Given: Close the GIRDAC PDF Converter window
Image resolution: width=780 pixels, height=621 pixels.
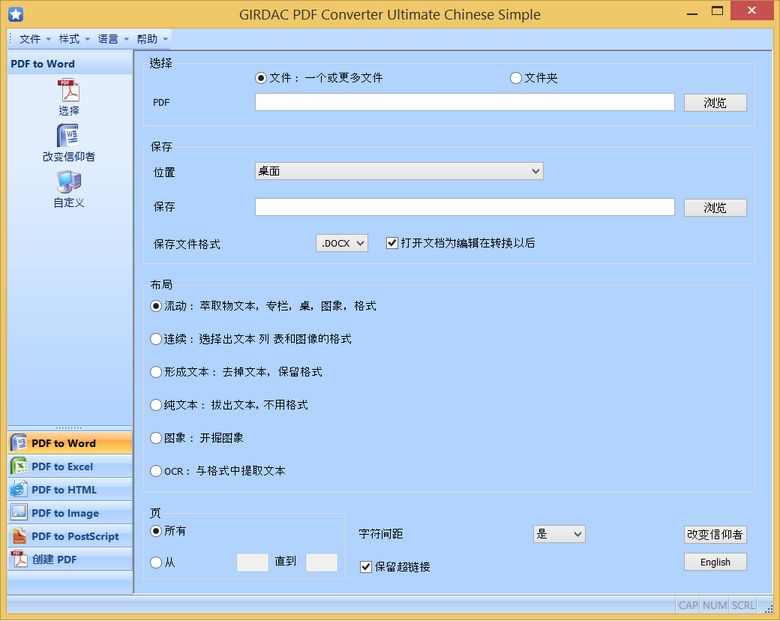Looking at the screenshot, I should coord(752,10).
